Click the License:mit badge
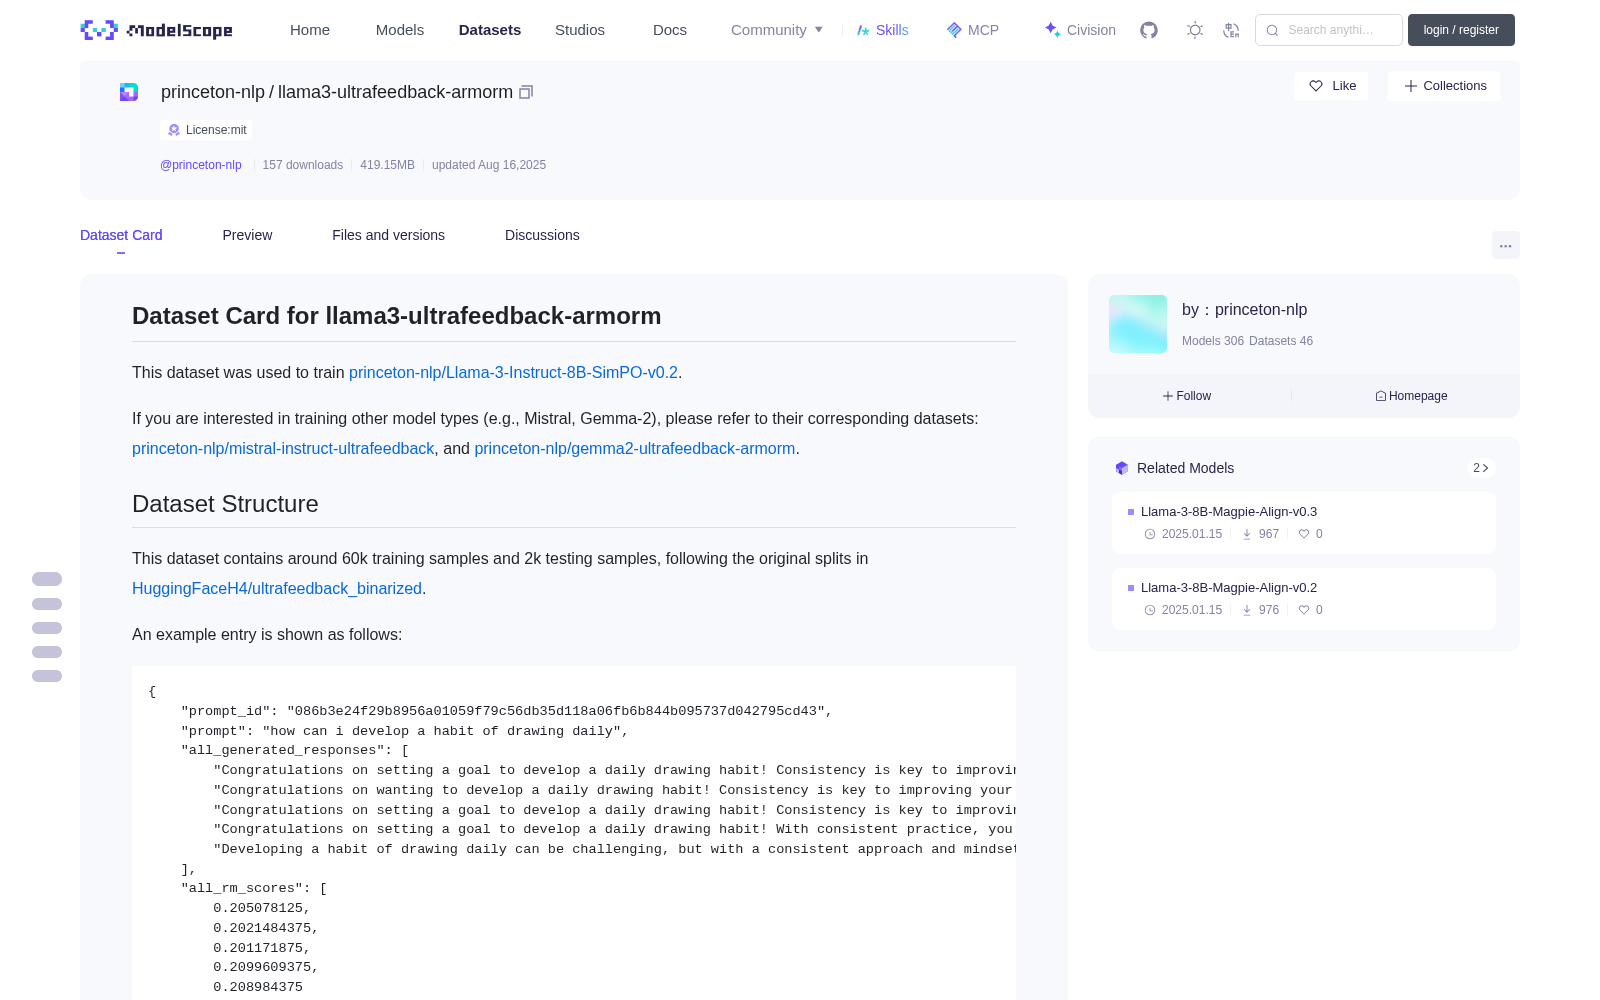The image size is (1600, 1000). click(x=207, y=130)
